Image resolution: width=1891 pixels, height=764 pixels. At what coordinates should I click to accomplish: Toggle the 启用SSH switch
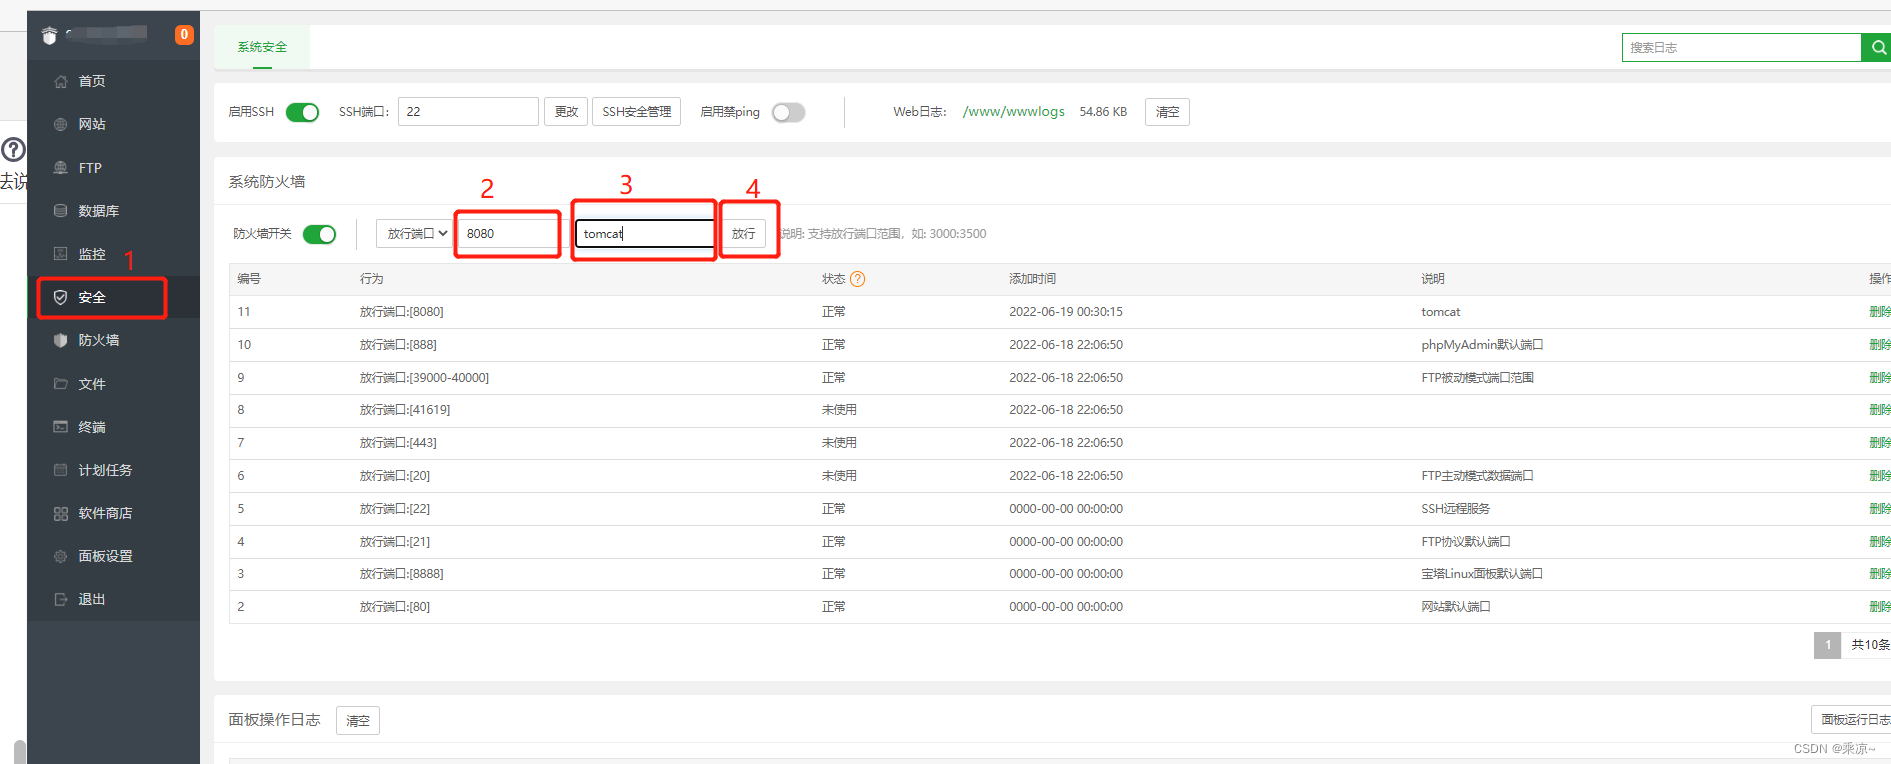302,112
